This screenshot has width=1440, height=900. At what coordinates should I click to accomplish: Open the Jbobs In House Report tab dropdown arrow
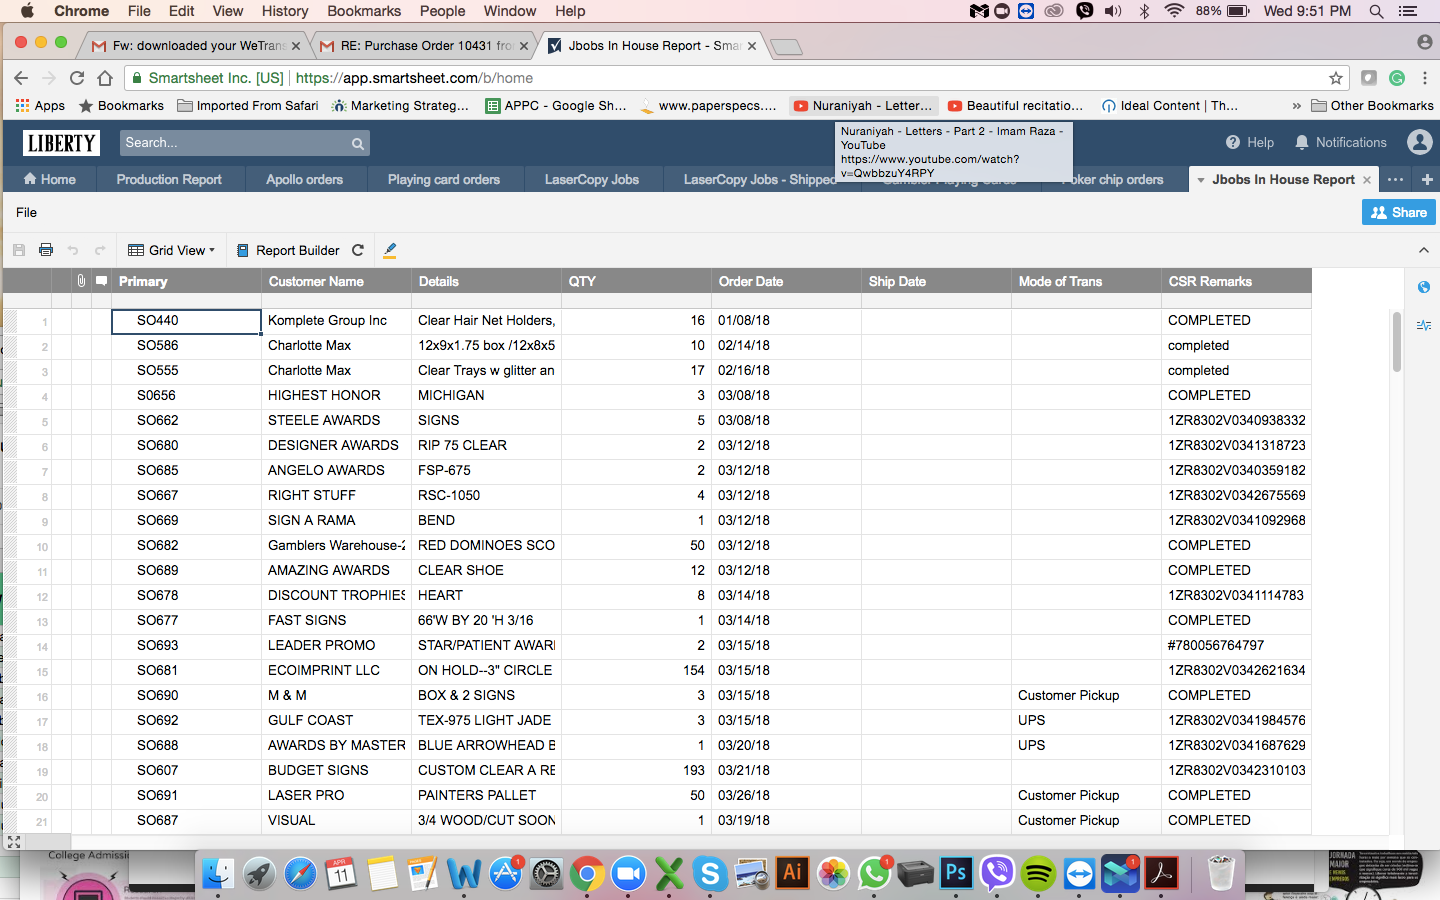tap(1201, 180)
